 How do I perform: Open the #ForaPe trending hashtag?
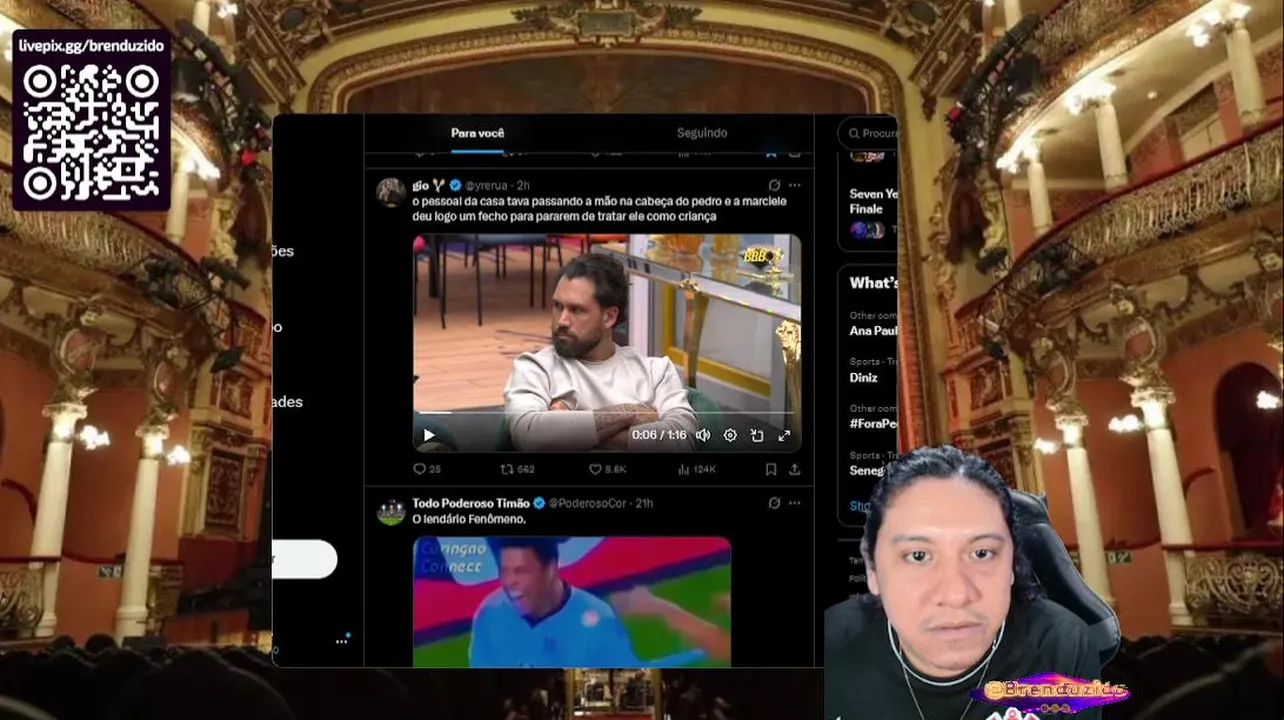[x=873, y=424]
